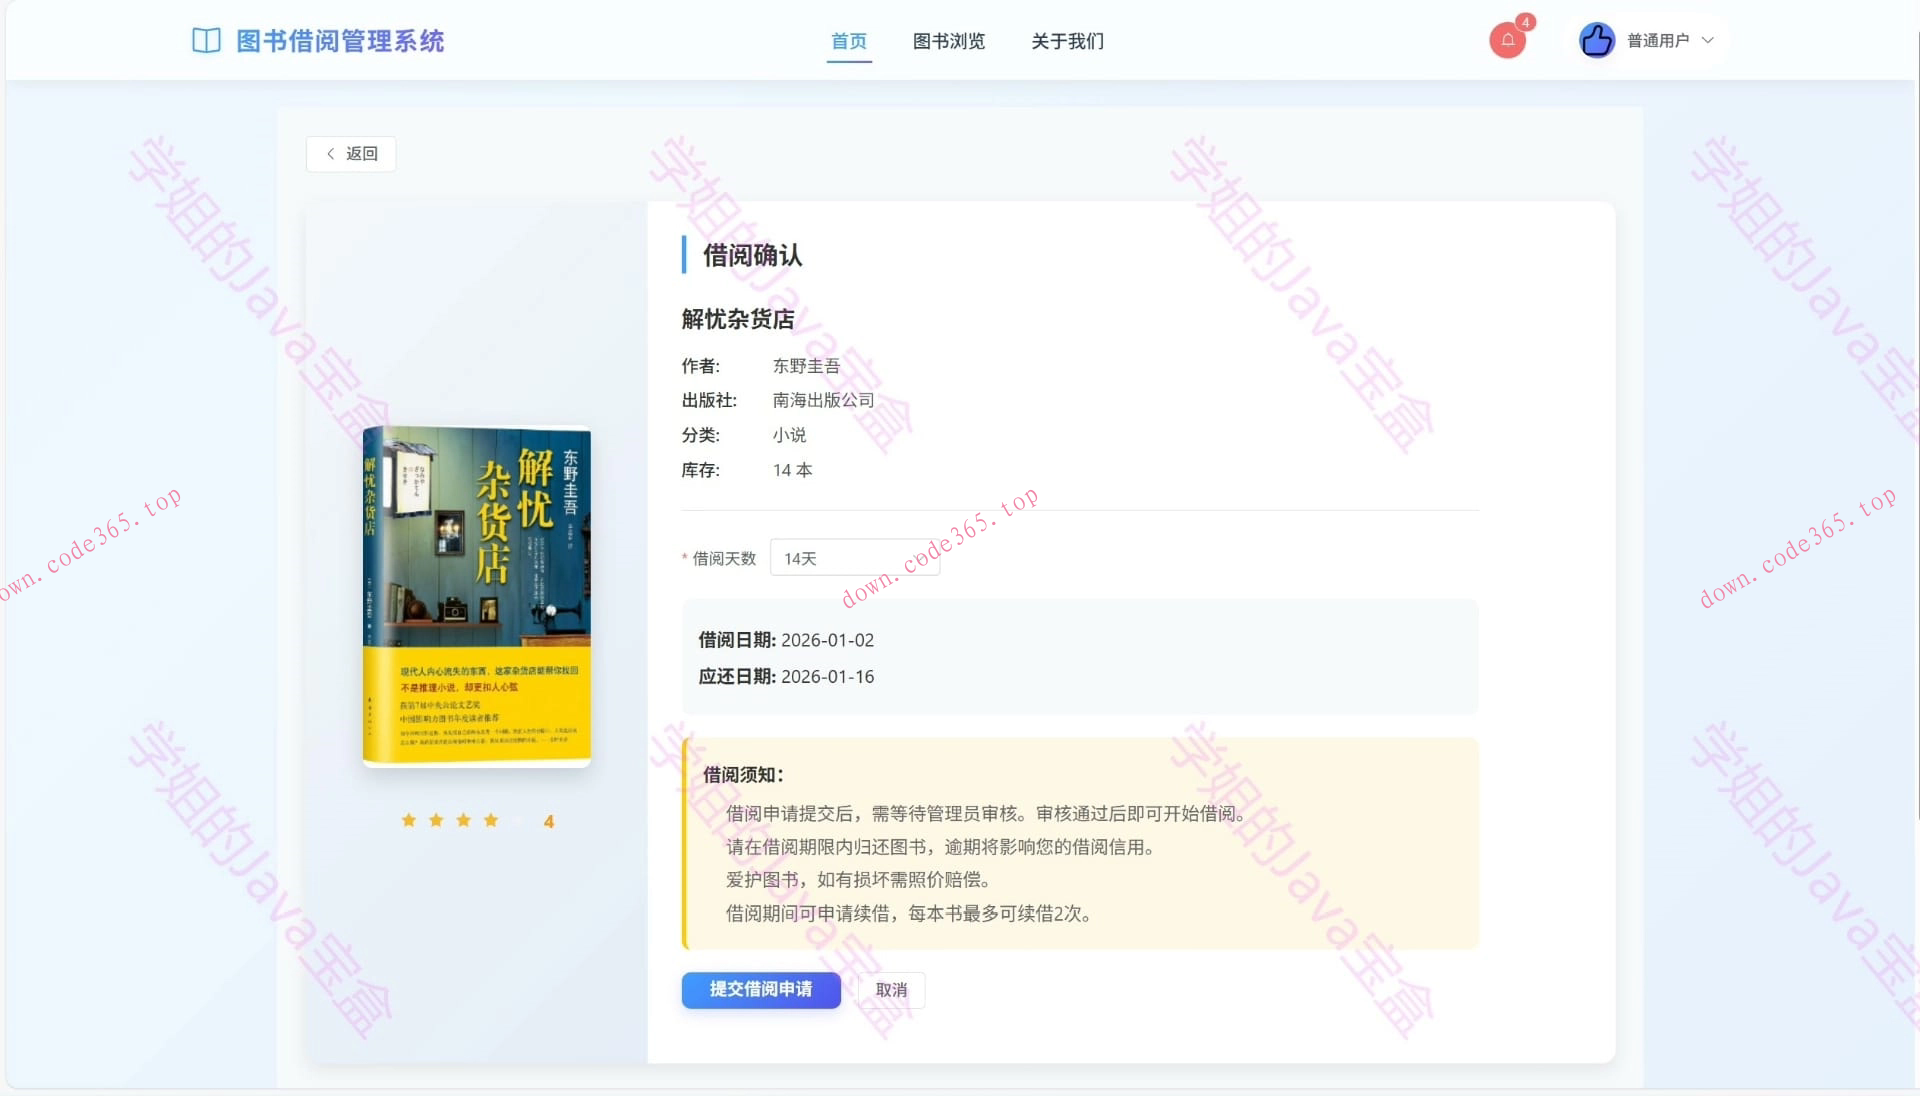The width and height of the screenshot is (1920, 1096).
Task: Open the notification bell
Action: point(1506,40)
